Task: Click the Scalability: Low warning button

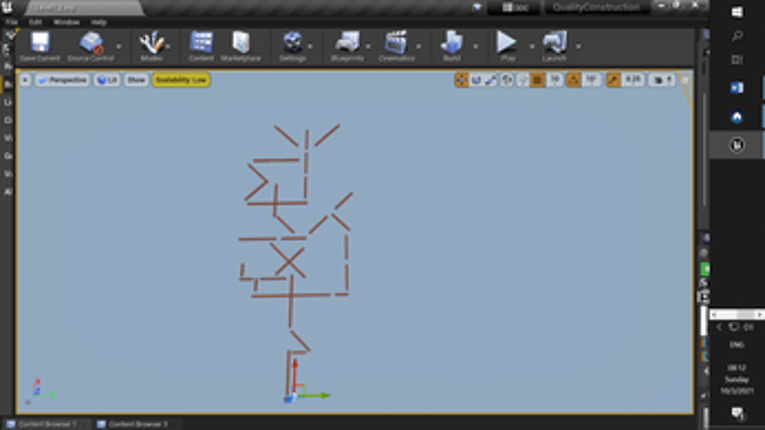Action: [x=181, y=80]
